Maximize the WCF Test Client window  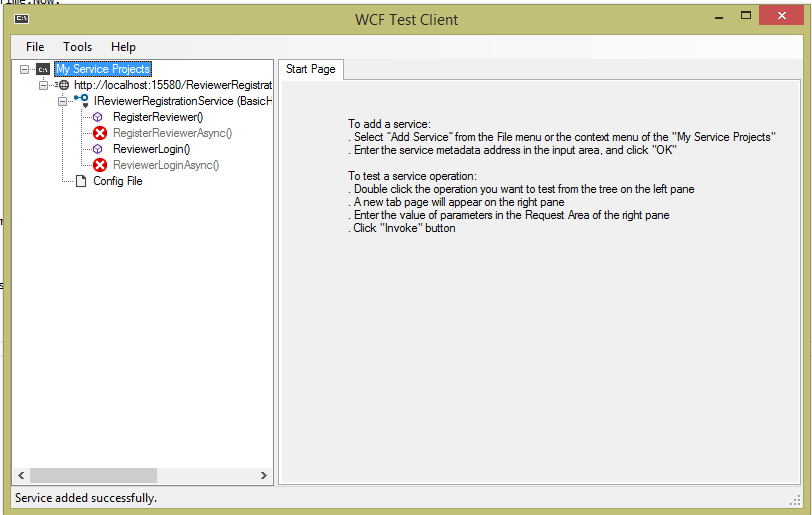coord(746,16)
